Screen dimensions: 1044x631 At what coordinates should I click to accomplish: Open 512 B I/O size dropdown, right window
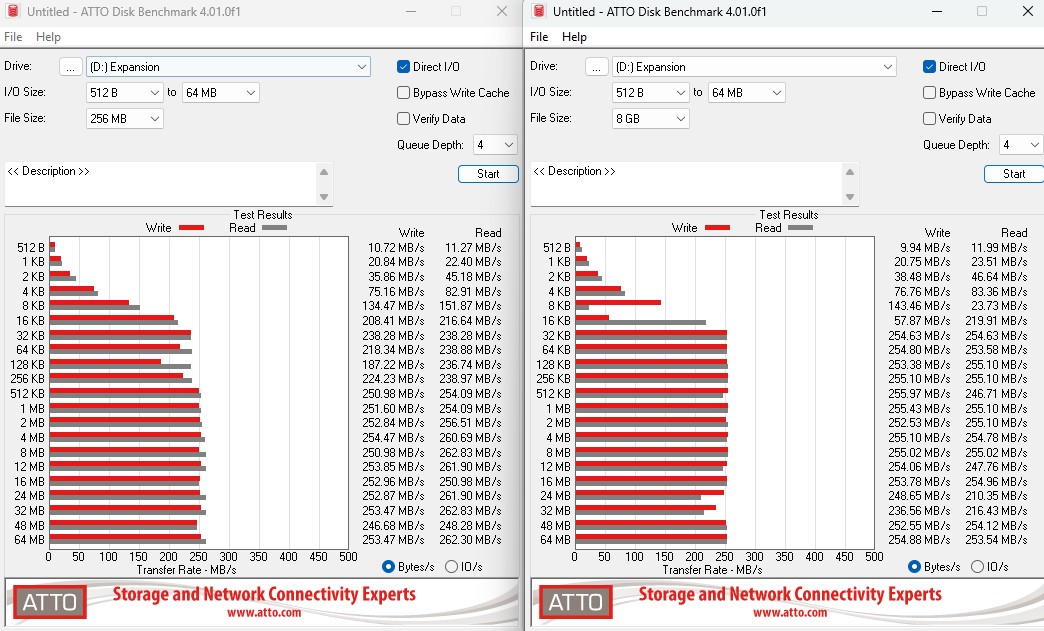click(x=651, y=93)
